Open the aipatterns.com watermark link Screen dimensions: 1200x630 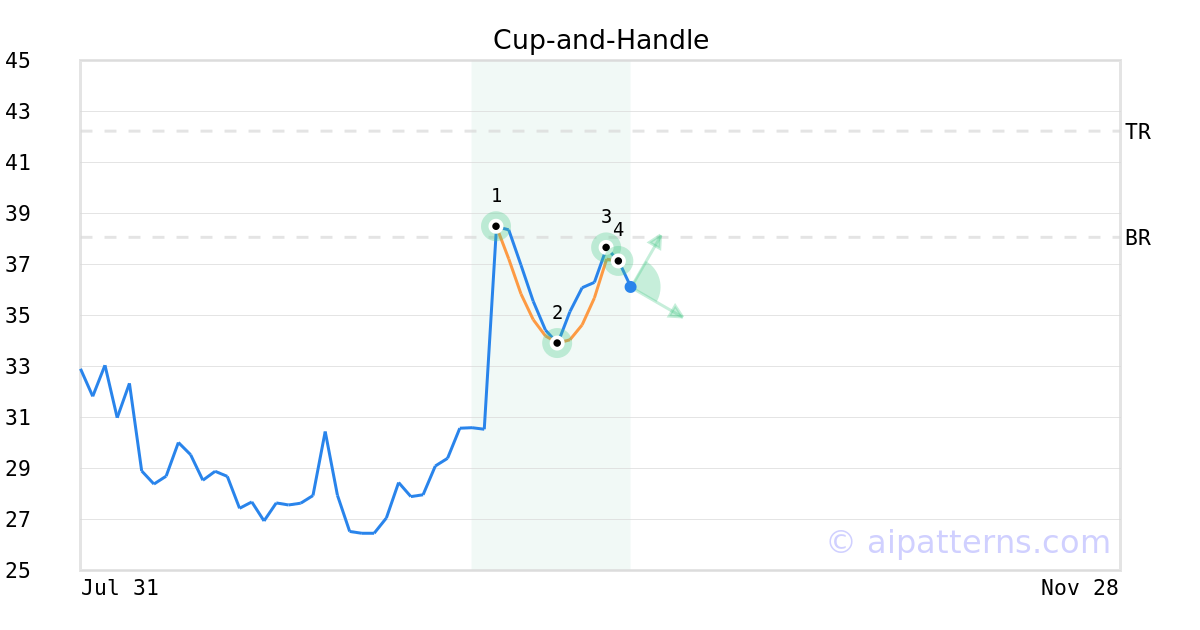click(968, 542)
